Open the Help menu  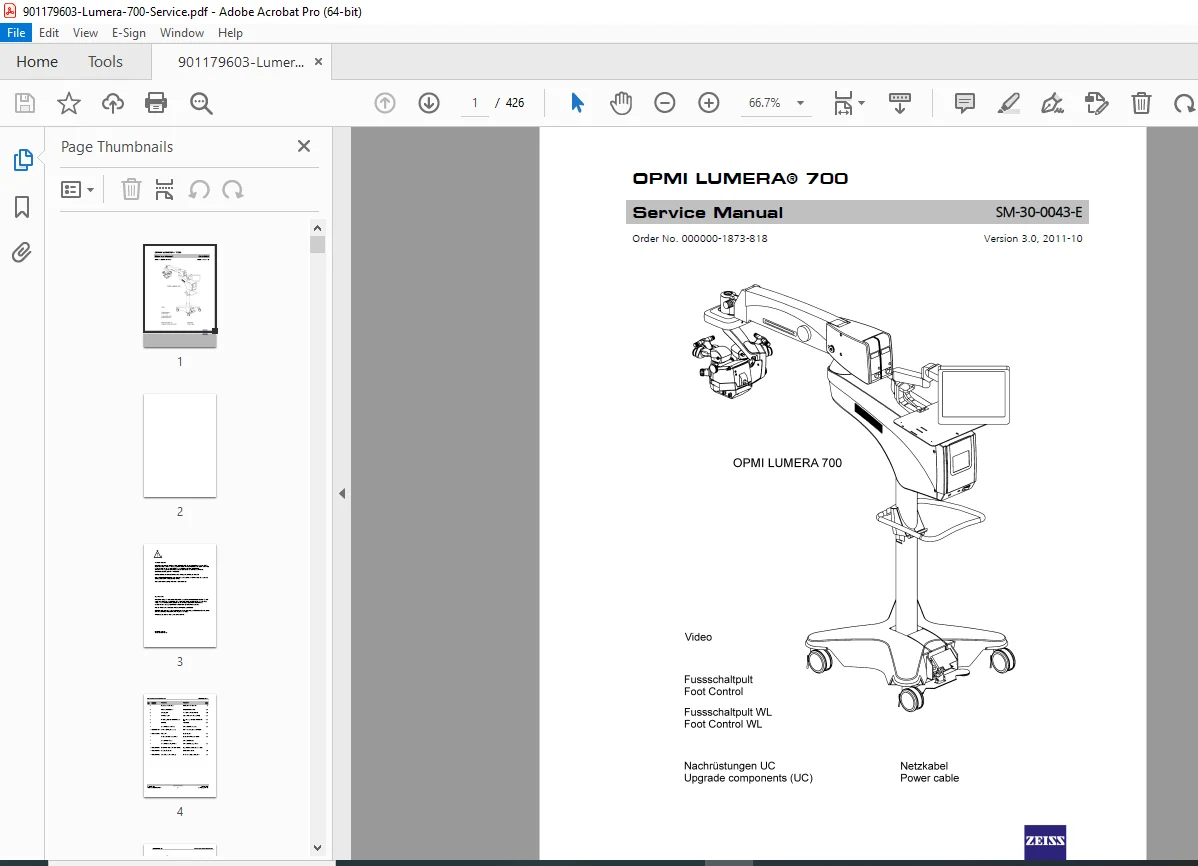coord(230,33)
